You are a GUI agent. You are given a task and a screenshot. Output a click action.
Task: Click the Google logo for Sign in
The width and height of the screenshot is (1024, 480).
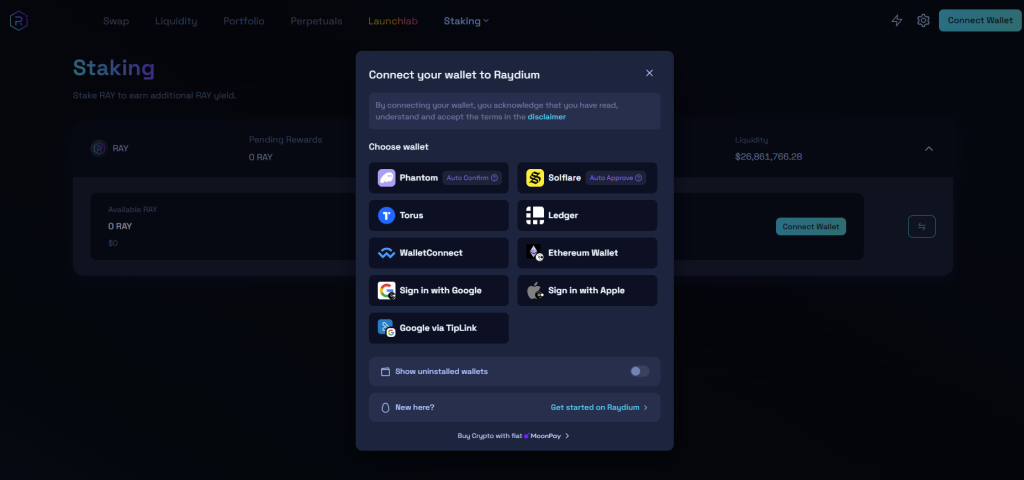pos(387,291)
